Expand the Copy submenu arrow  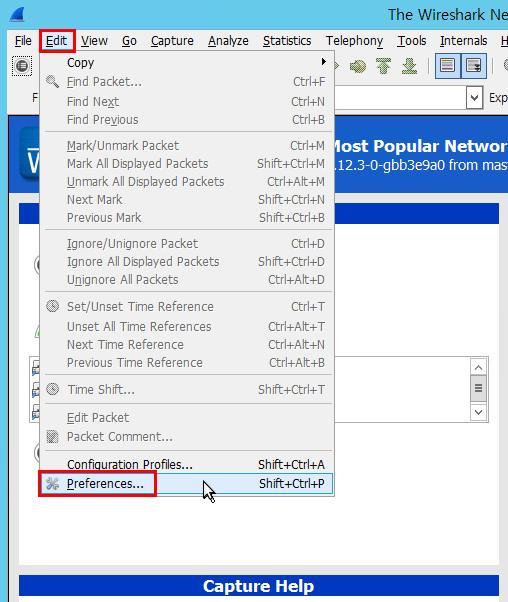[x=324, y=61]
